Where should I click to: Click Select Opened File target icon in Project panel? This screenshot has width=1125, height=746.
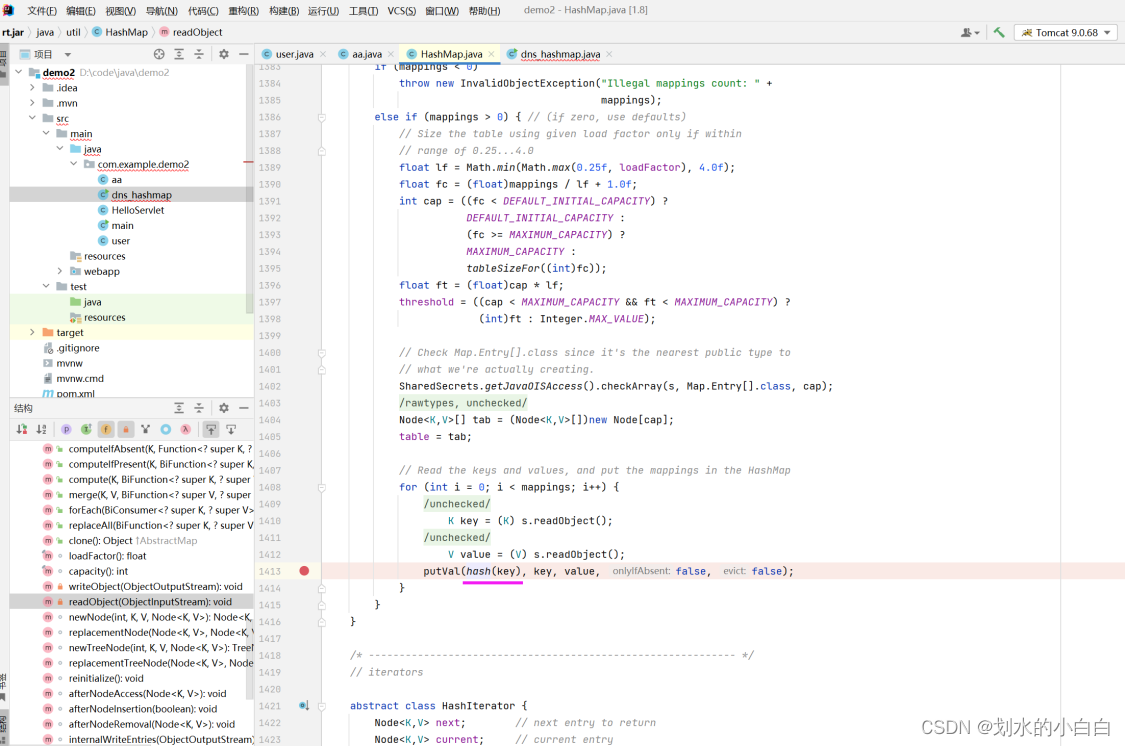click(159, 54)
